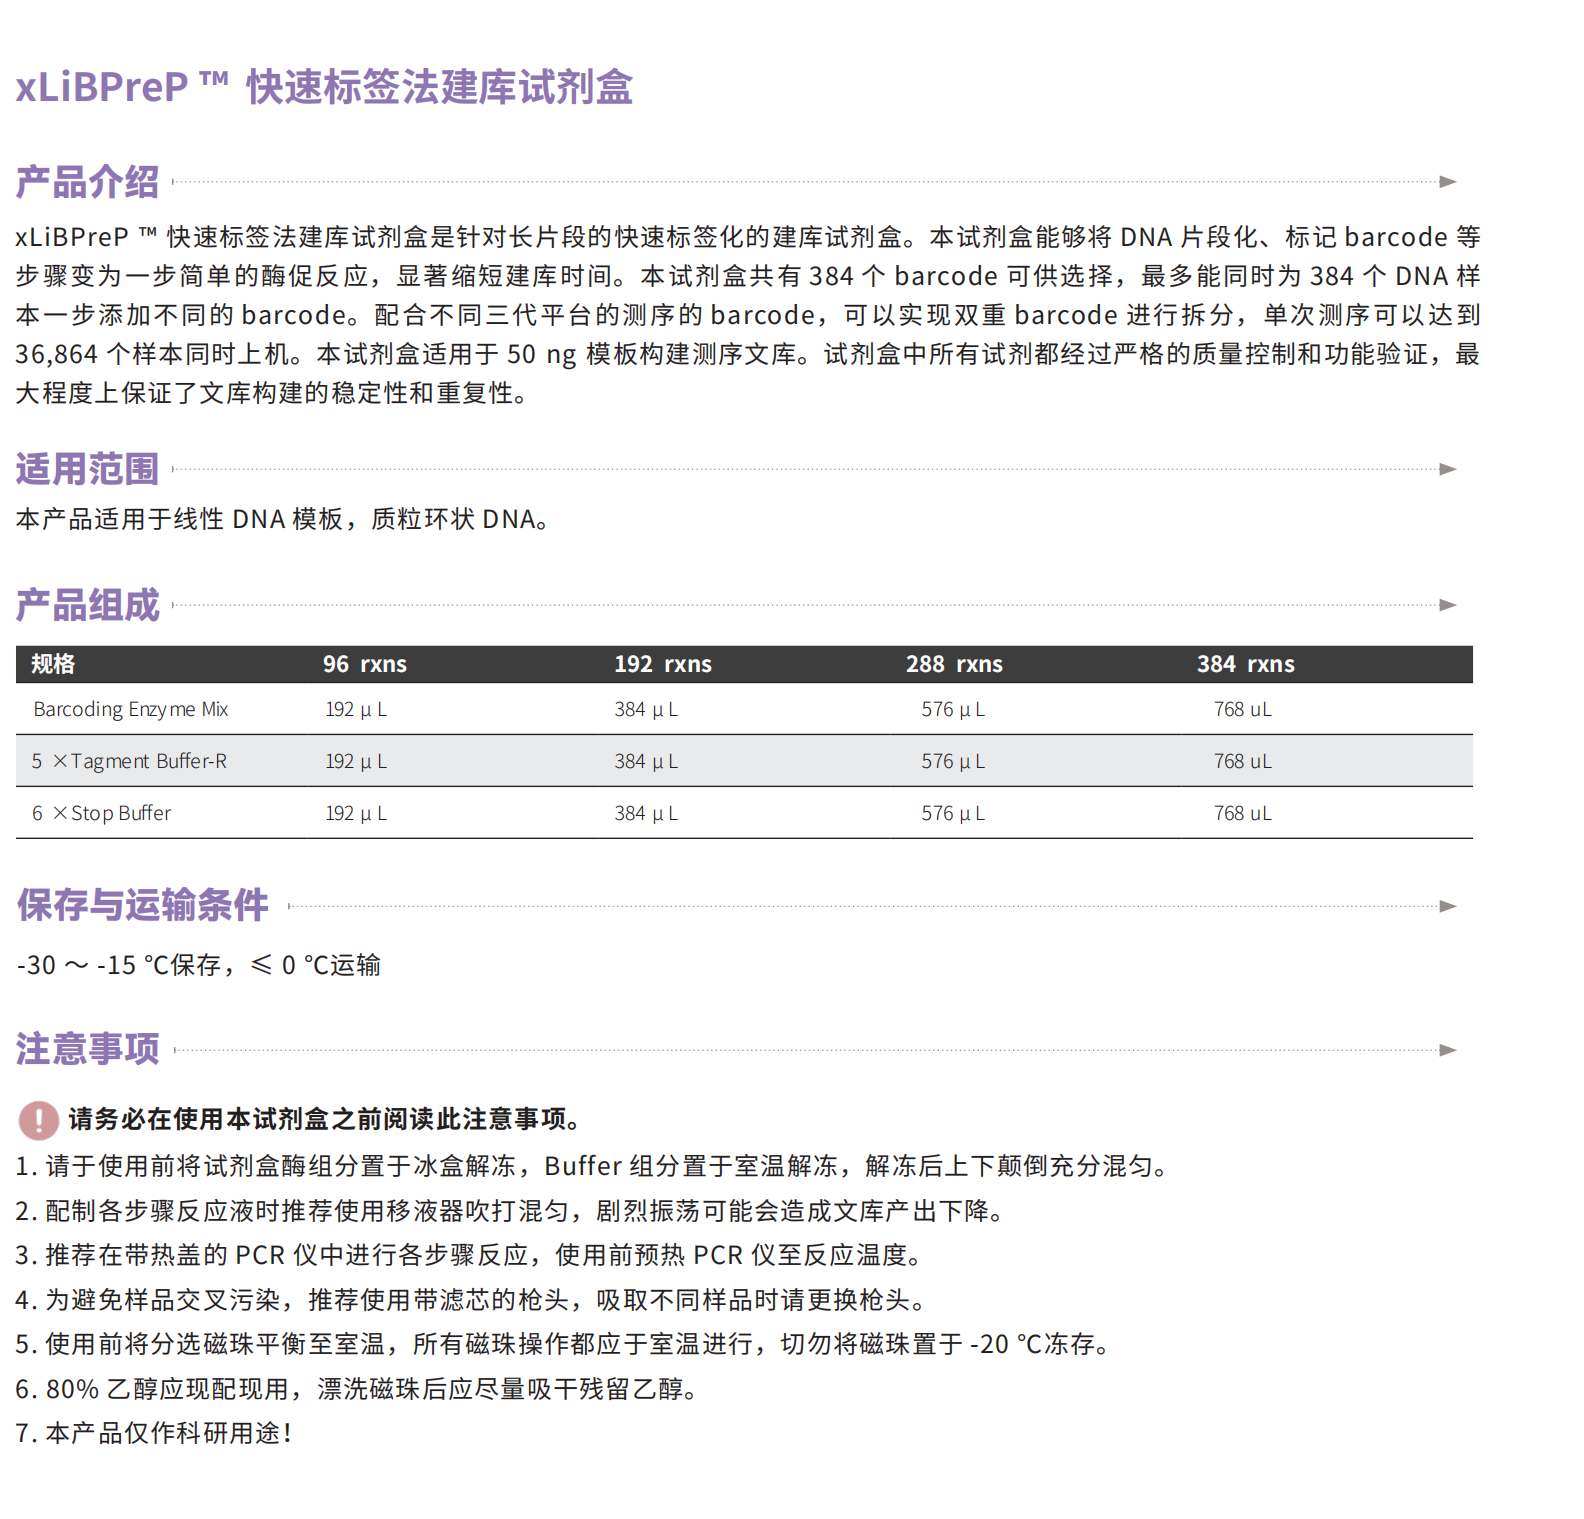Click the 规格 table column header

(x=53, y=664)
